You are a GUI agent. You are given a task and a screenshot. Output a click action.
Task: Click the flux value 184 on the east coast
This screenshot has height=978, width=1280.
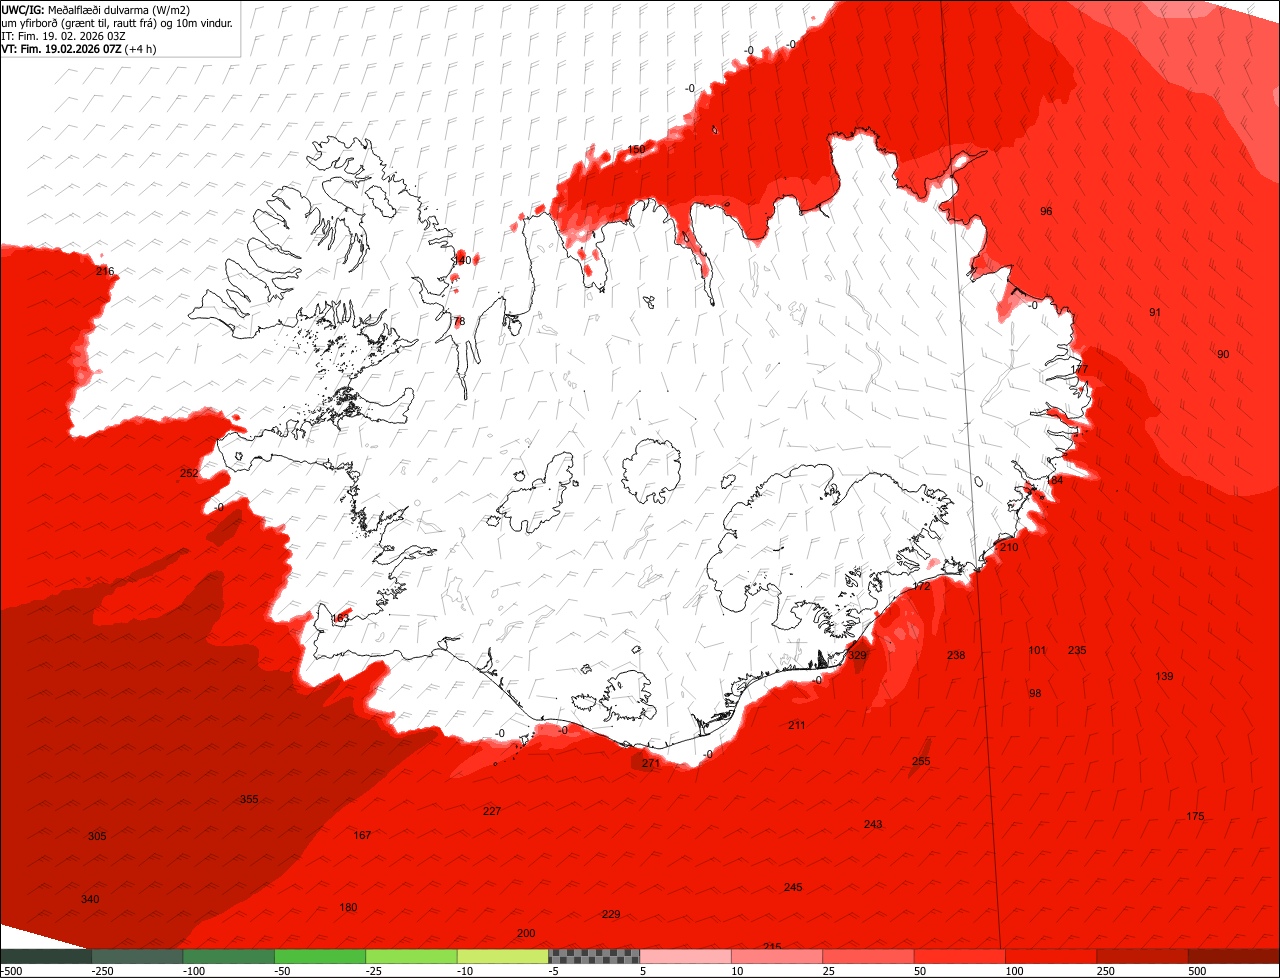(1054, 480)
